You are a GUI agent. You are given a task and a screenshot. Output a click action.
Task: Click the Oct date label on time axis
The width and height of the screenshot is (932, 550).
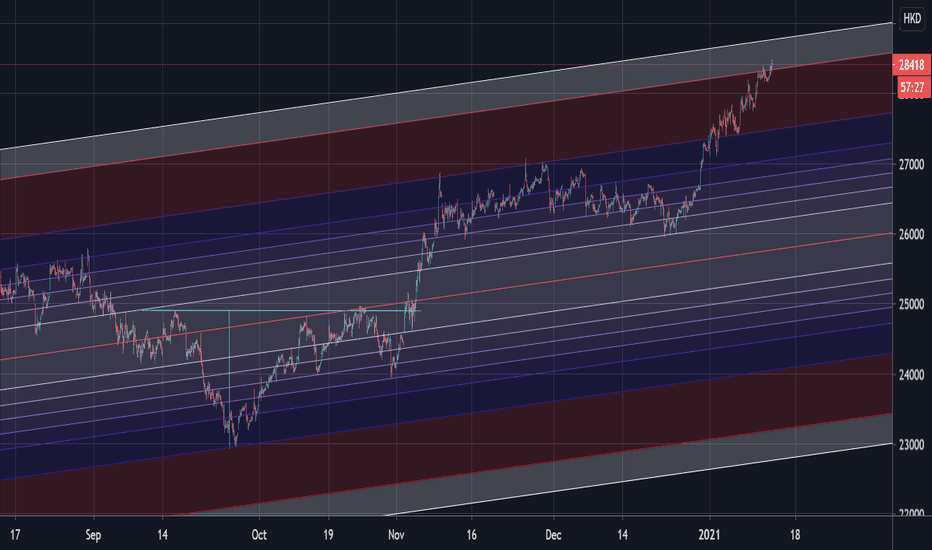coord(259,535)
